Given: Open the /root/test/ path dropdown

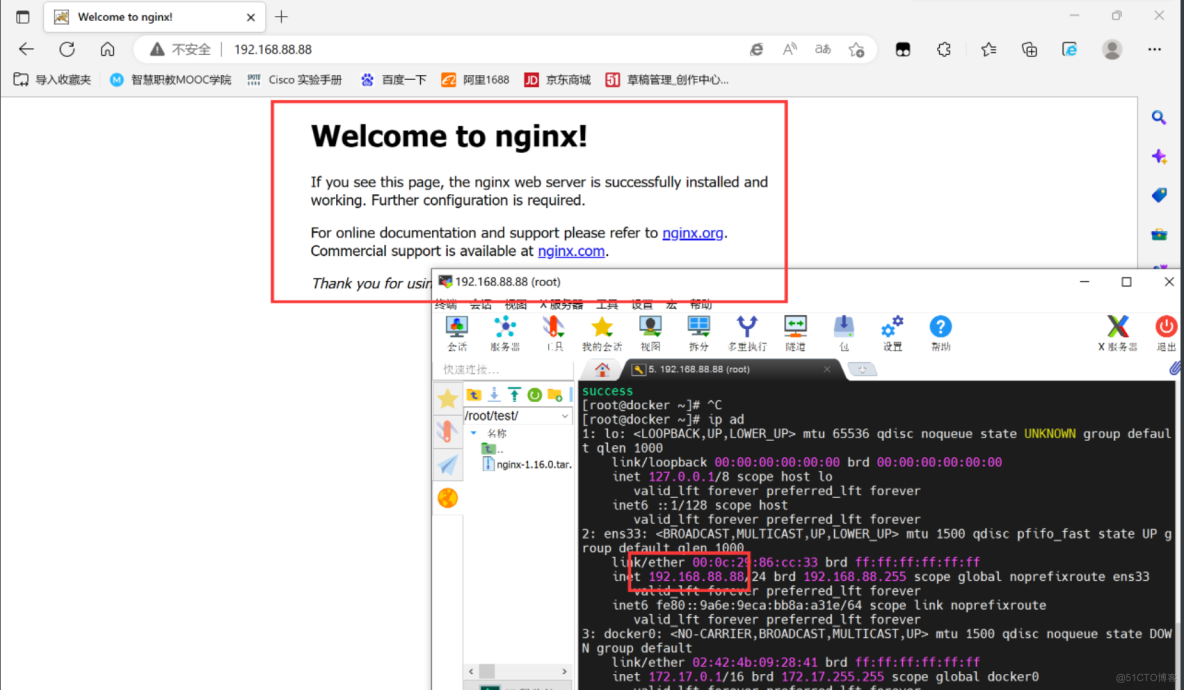Looking at the screenshot, I should tap(564, 416).
